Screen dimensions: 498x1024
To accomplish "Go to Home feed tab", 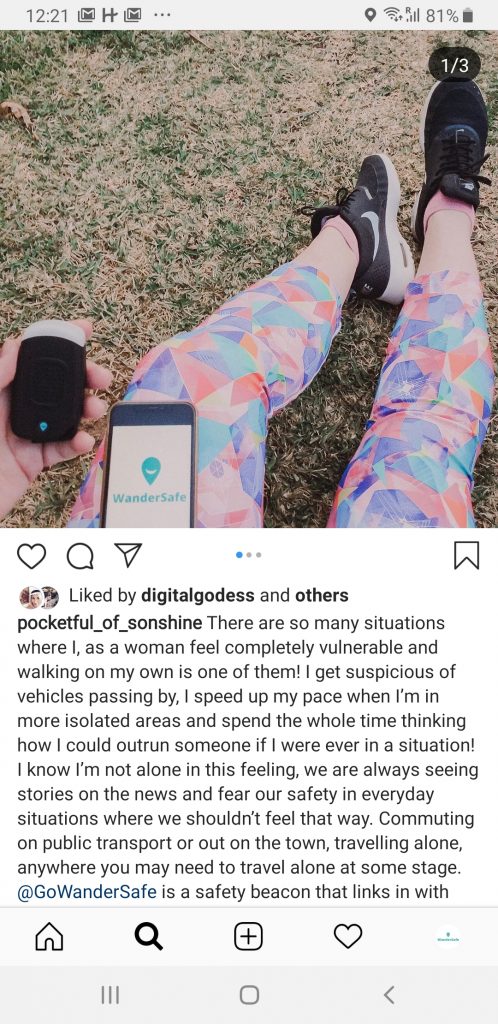I will pyautogui.click(x=50, y=936).
